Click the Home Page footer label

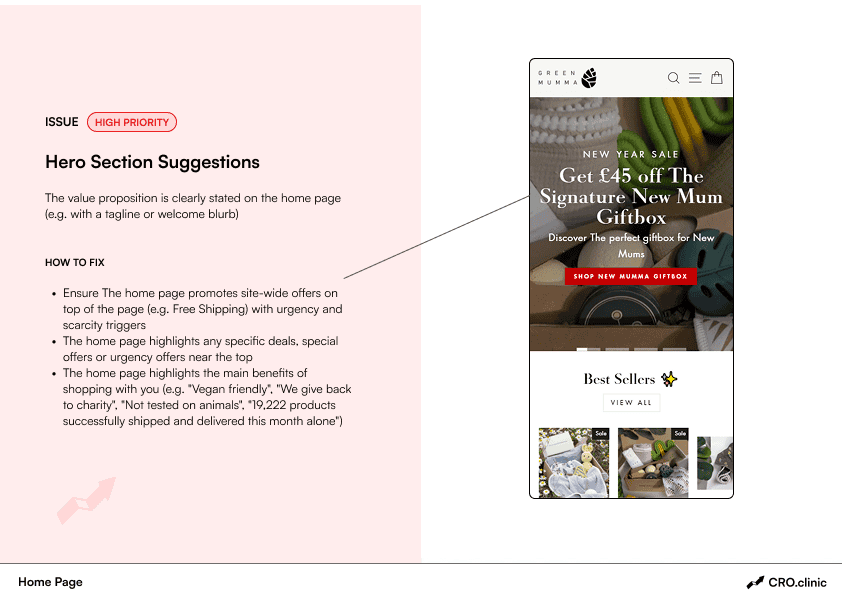(50, 582)
